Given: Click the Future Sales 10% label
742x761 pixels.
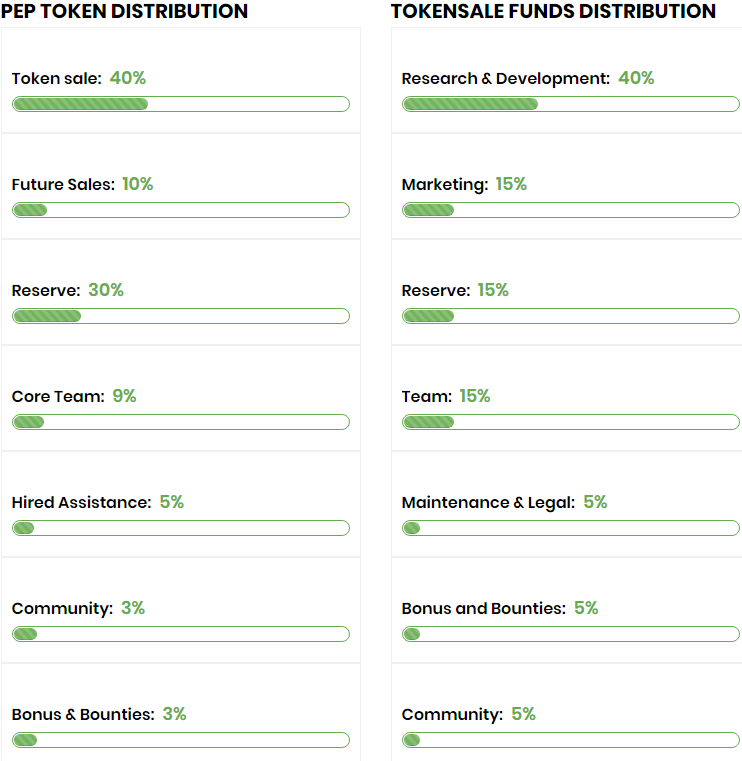Looking at the screenshot, I should [82, 184].
